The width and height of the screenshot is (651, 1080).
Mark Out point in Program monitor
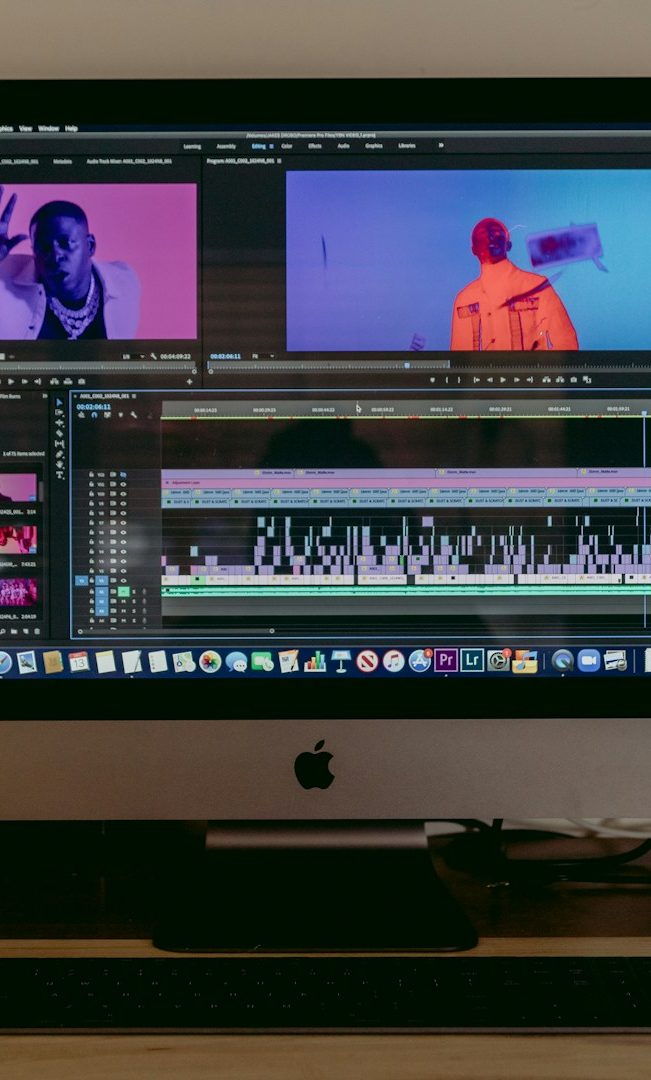click(x=459, y=380)
